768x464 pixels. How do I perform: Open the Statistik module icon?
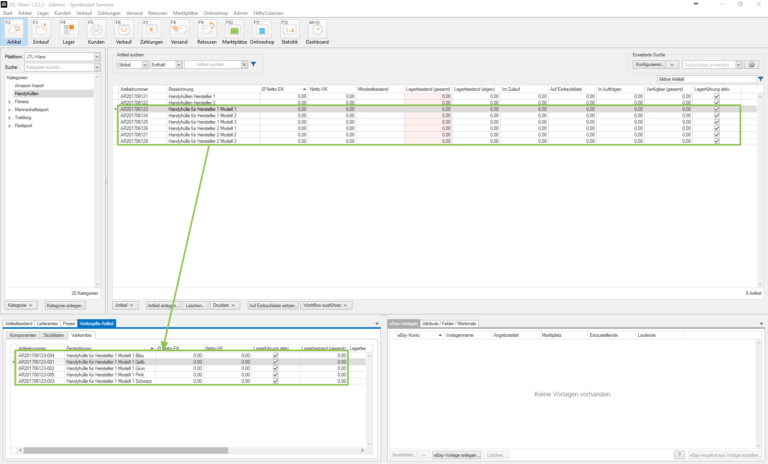click(290, 33)
